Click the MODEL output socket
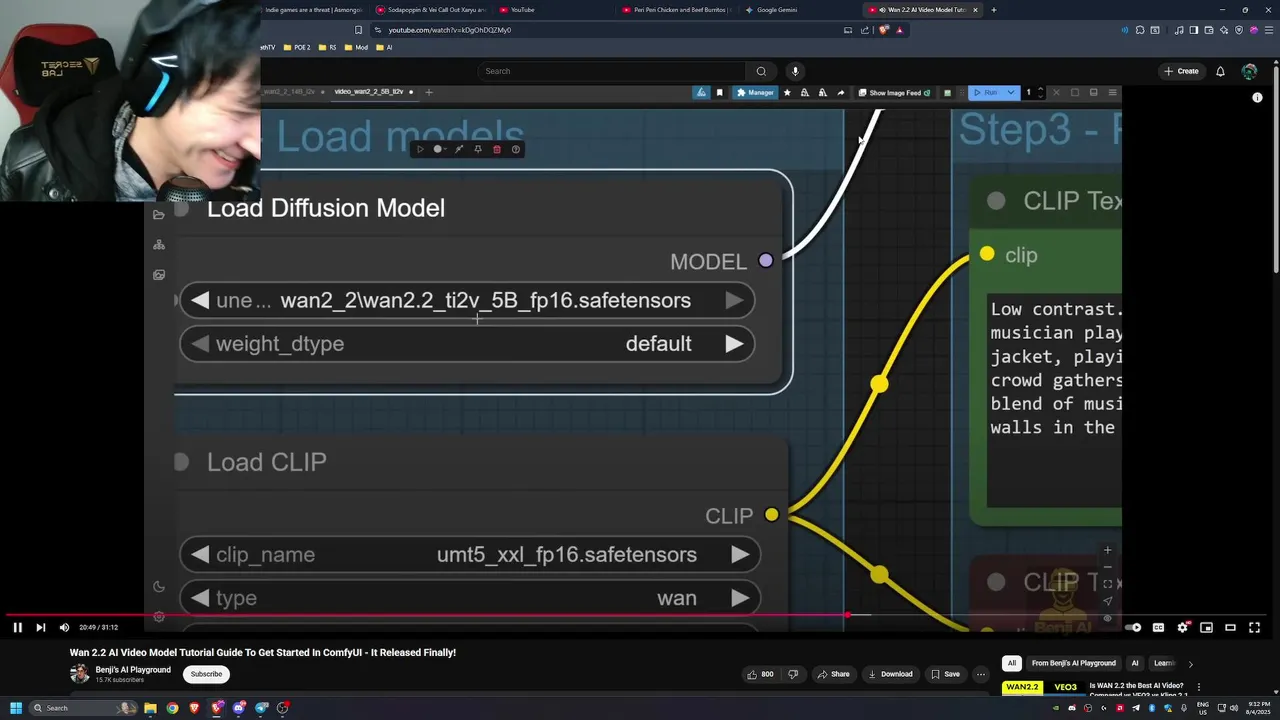This screenshot has height=720, width=1280. pyautogui.click(x=766, y=261)
